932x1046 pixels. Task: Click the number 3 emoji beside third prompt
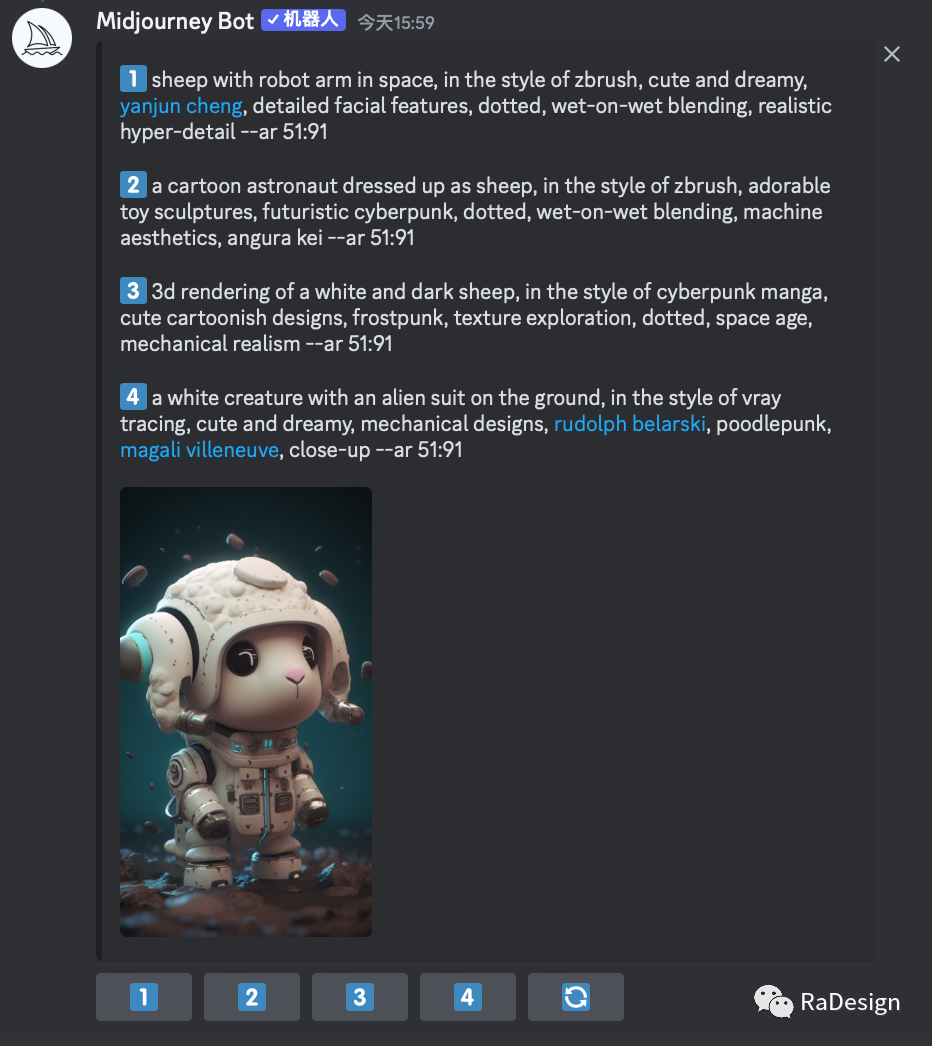[133, 291]
